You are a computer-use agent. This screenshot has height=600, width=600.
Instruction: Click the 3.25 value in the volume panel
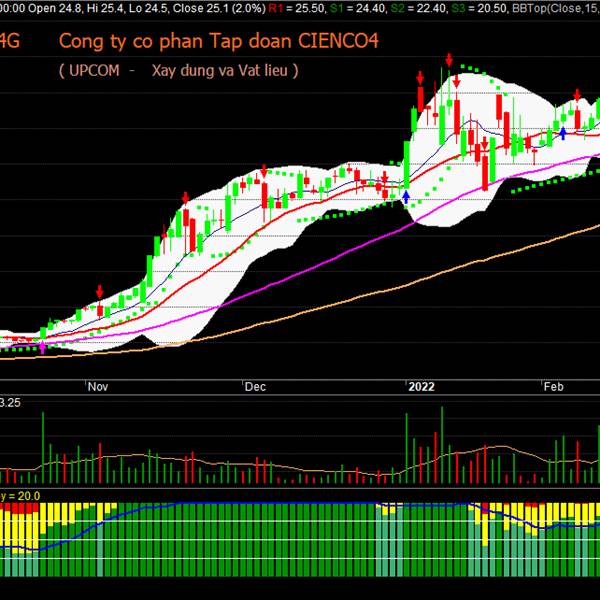coord(10,403)
